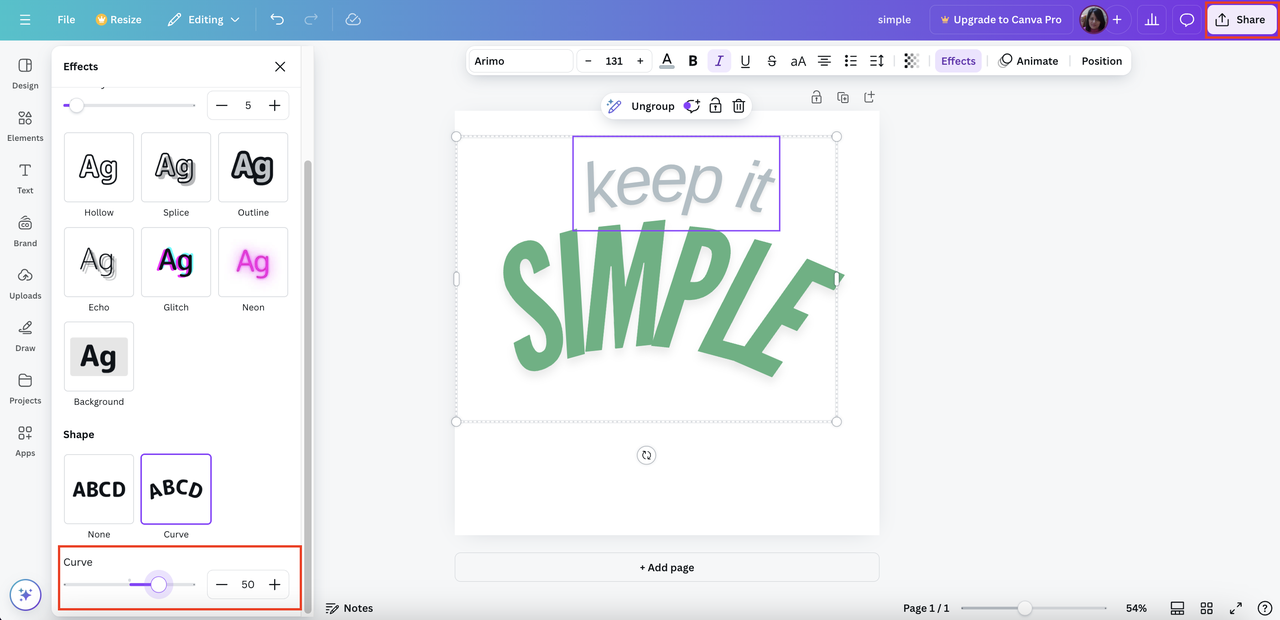
Task: Open the Position tab in toolbar
Action: [1101, 61]
